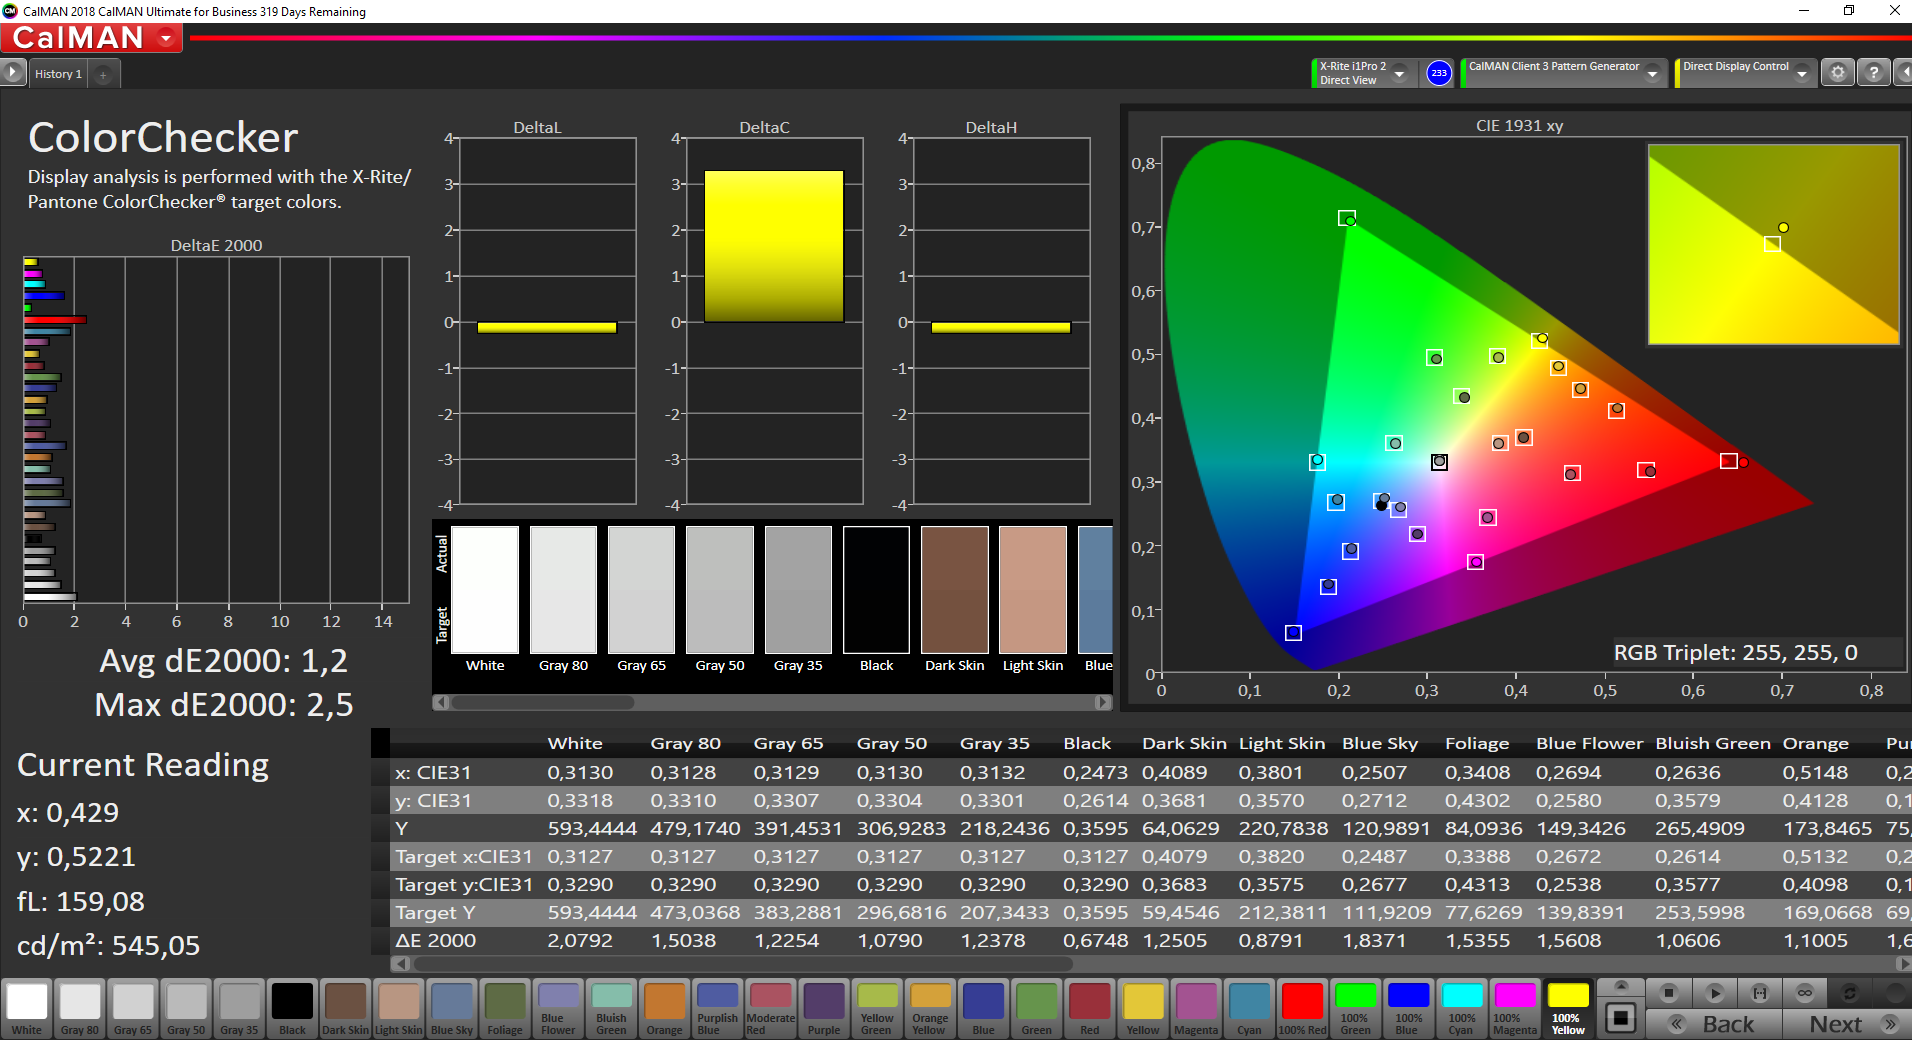This screenshot has width=1912, height=1040.
Task: Click the Target Y row label
Action: (435, 912)
